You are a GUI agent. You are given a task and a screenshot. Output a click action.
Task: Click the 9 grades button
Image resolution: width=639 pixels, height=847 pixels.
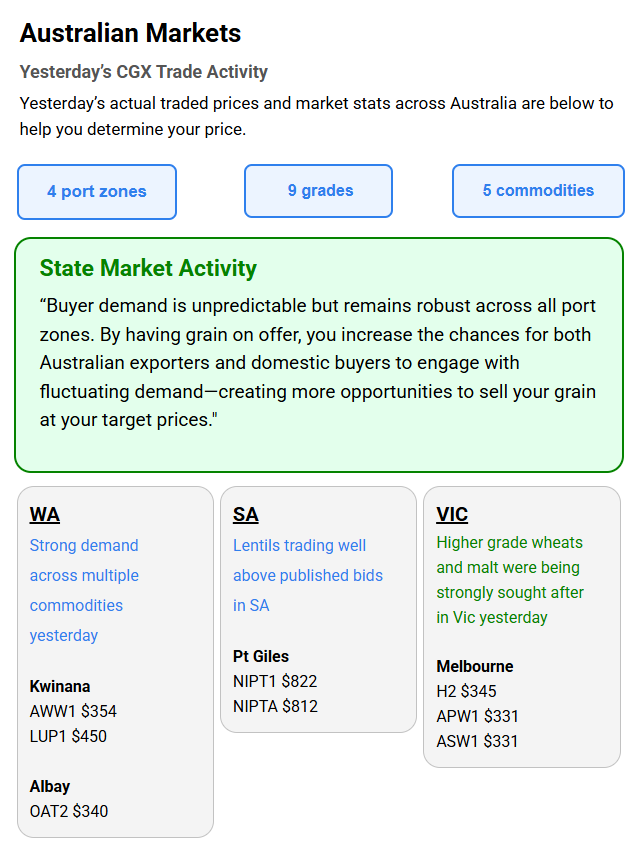(x=320, y=191)
